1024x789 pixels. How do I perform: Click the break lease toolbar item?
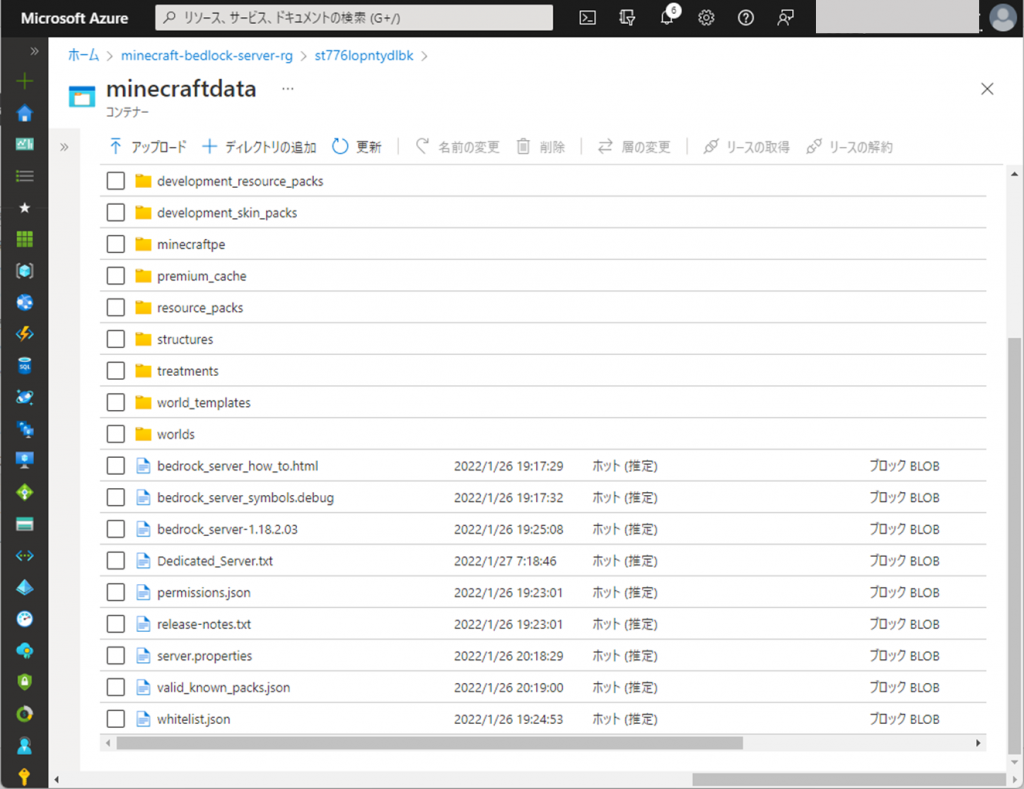[x=850, y=146]
